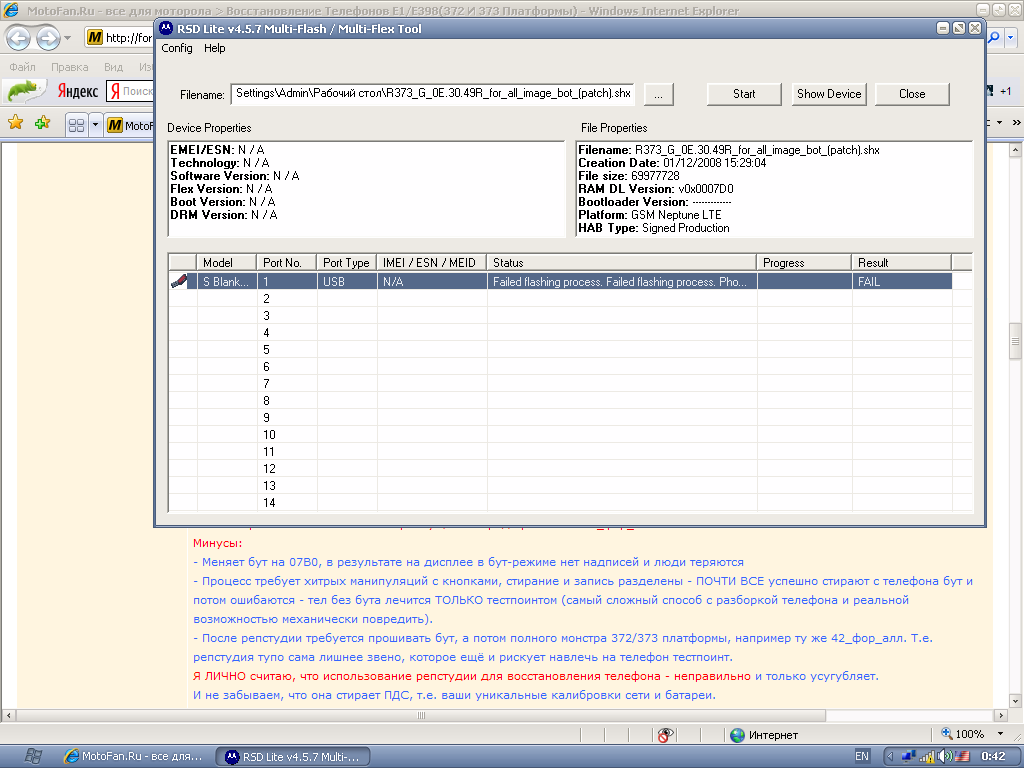This screenshot has width=1024, height=768.
Task: Click the FAIL result cell
Action: click(x=902, y=281)
